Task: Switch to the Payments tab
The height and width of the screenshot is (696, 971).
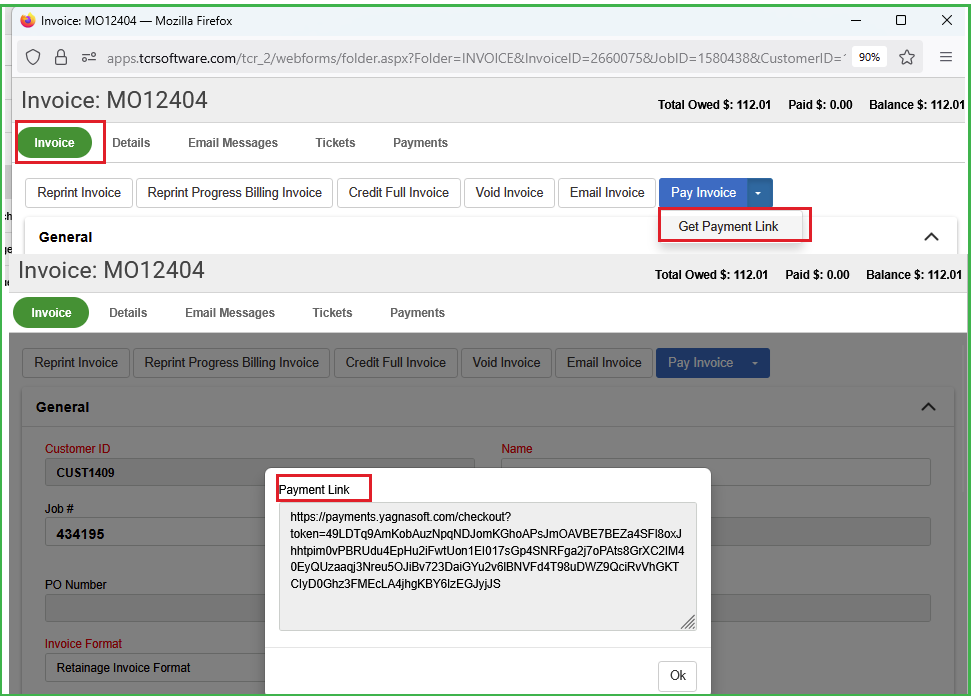Action: [x=420, y=143]
